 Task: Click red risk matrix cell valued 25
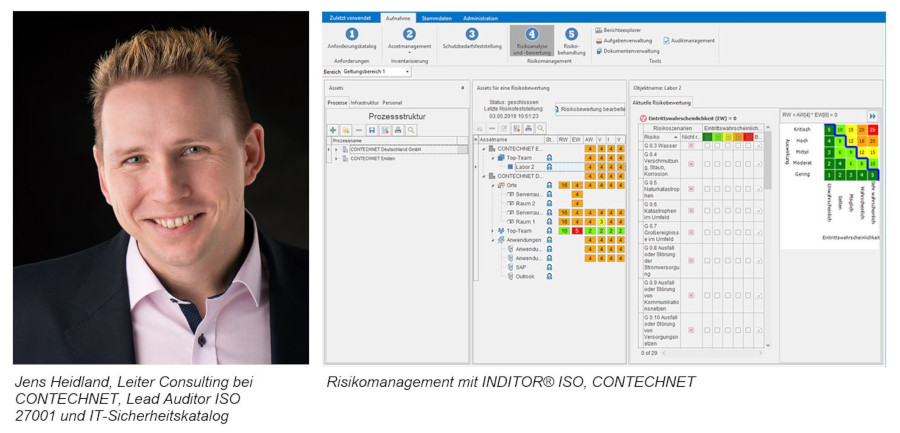pyautogui.click(x=872, y=129)
